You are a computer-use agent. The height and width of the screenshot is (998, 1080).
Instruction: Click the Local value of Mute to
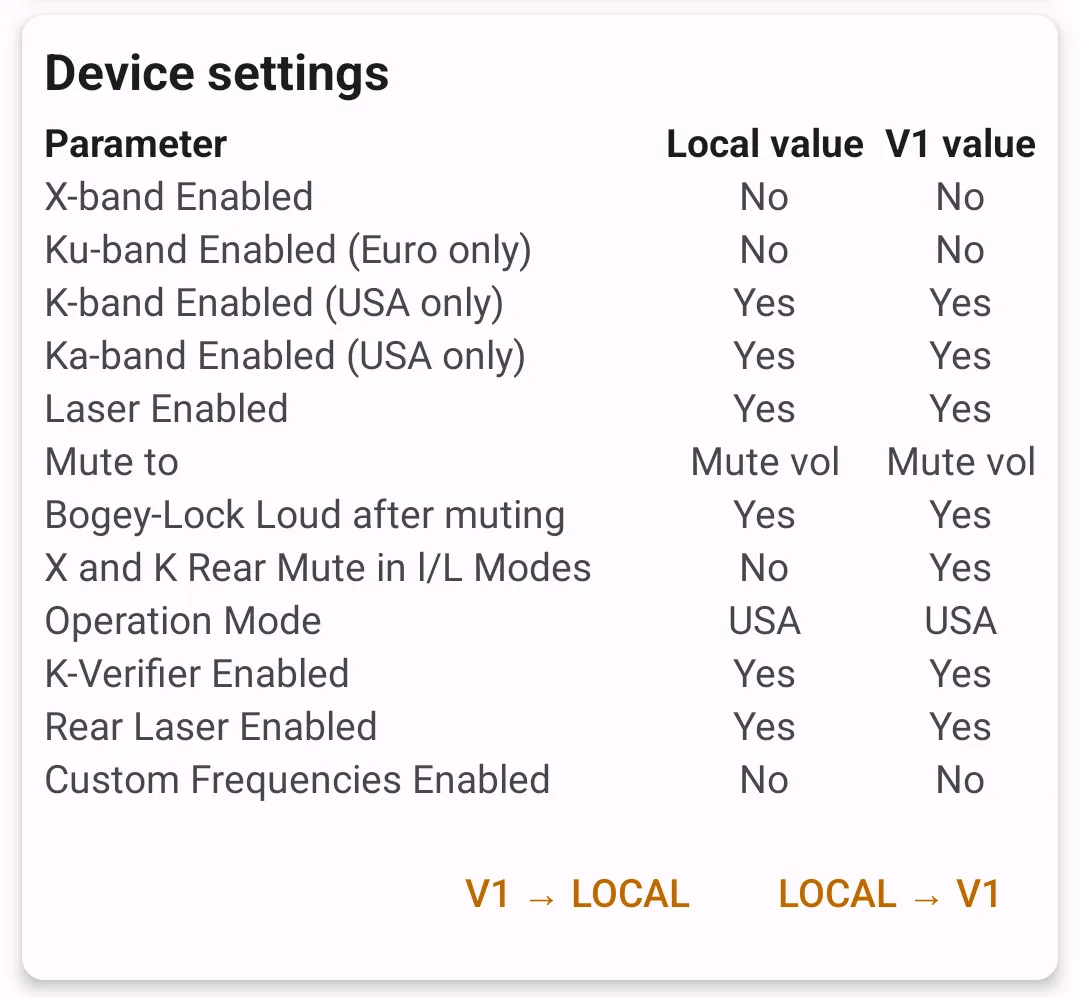(x=764, y=462)
